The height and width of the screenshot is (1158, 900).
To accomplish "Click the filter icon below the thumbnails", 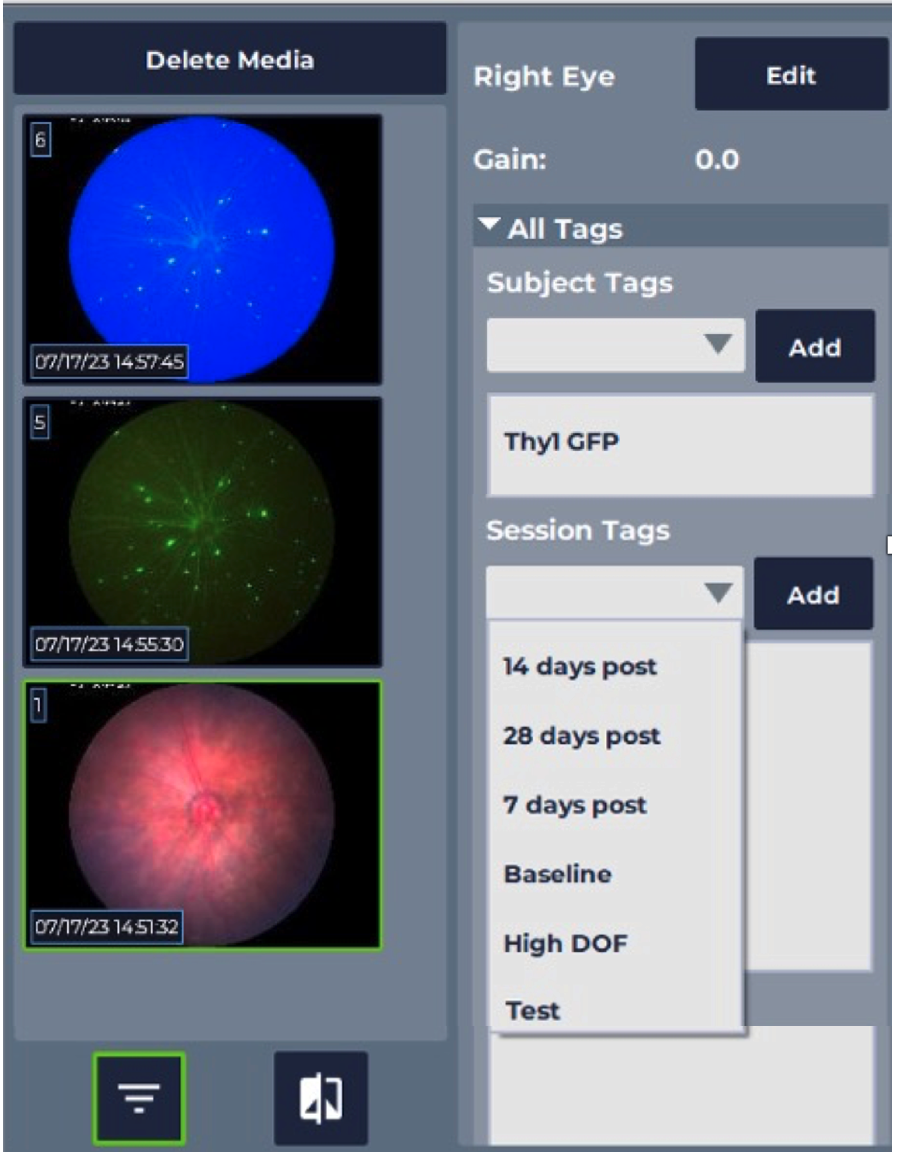I will [139, 1098].
